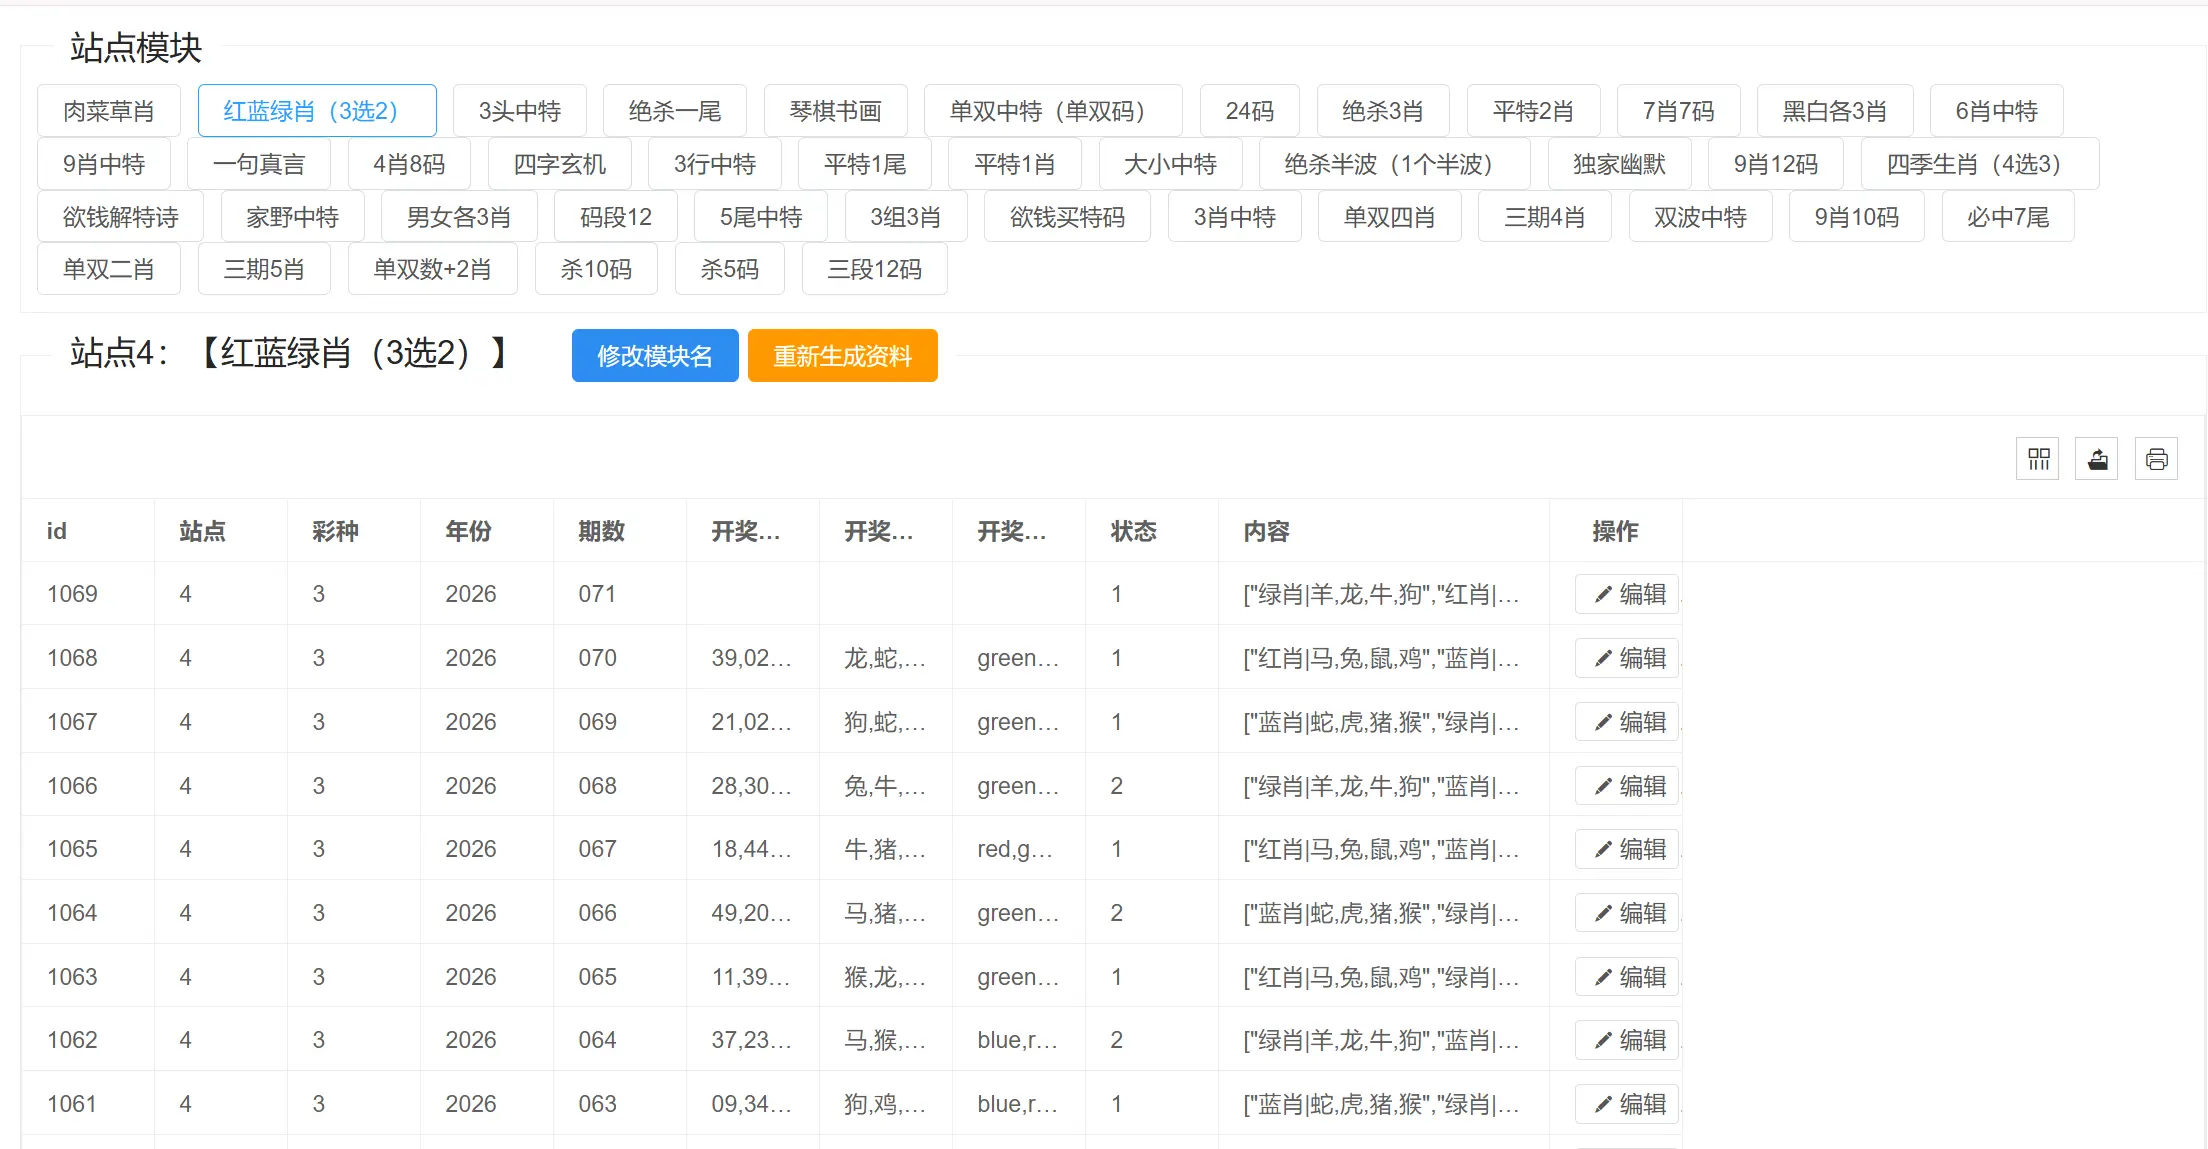This screenshot has width=2208, height=1149.
Task: Edit the row with id 1068
Action: pos(1628,658)
